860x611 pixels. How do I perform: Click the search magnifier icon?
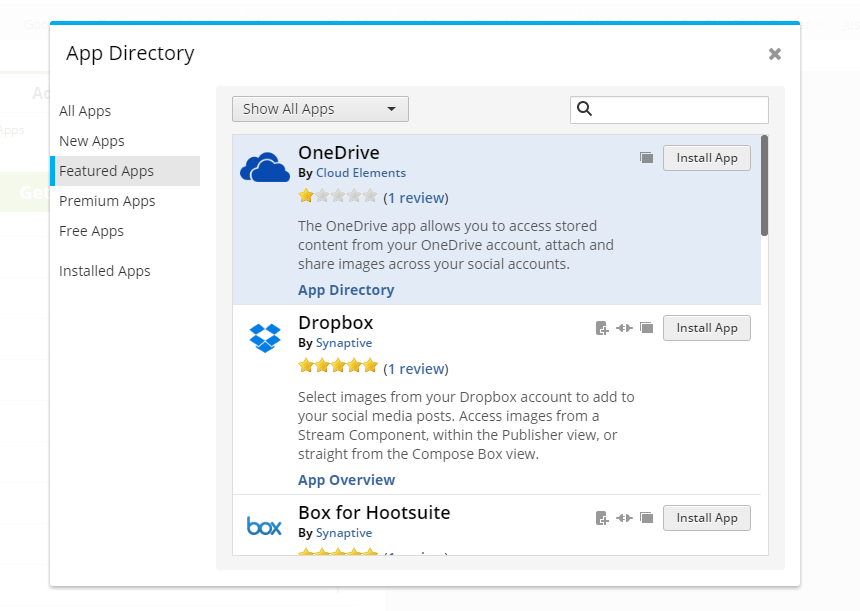(x=585, y=109)
